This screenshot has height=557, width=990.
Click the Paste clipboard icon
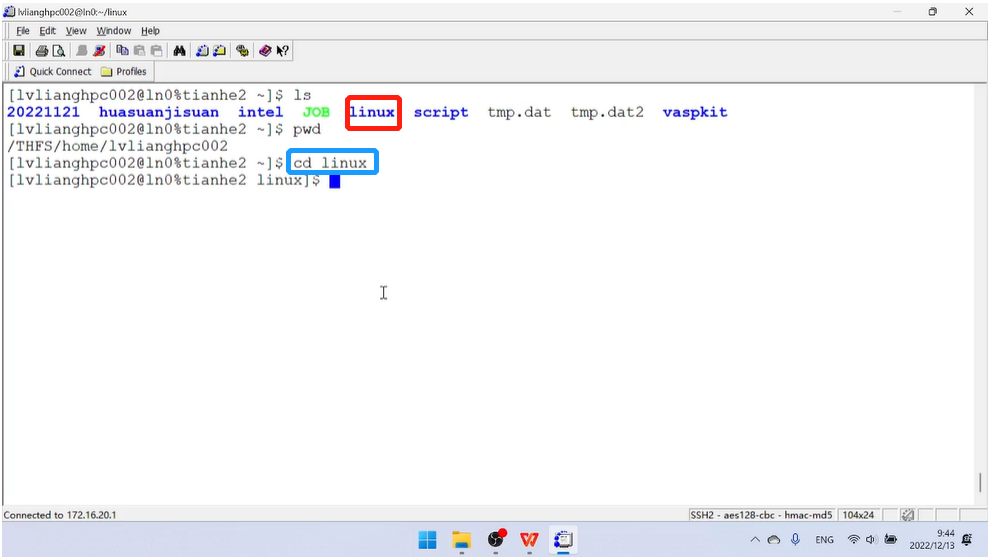click(140, 51)
